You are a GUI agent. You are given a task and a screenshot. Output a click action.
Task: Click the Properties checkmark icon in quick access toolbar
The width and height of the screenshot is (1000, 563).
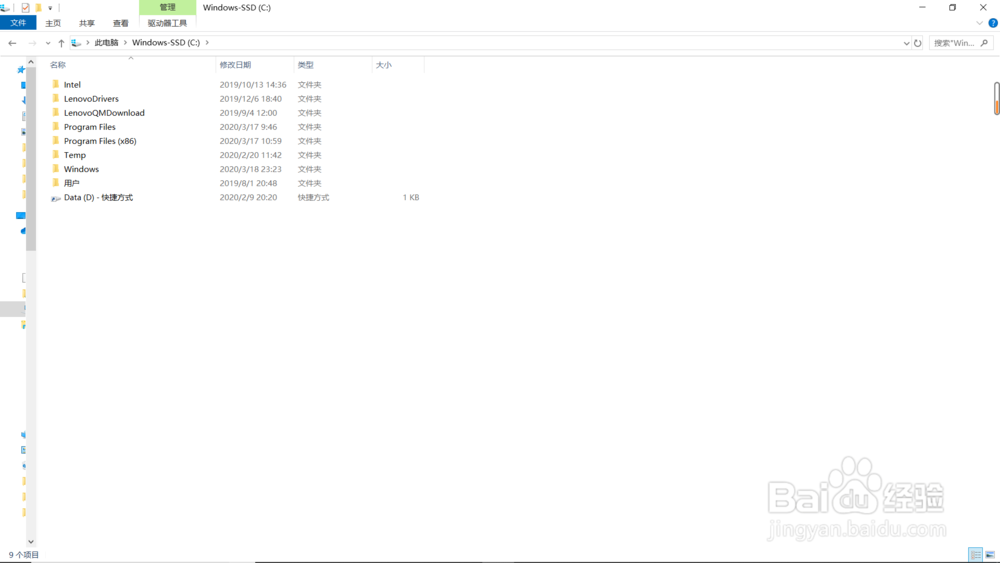[26, 8]
